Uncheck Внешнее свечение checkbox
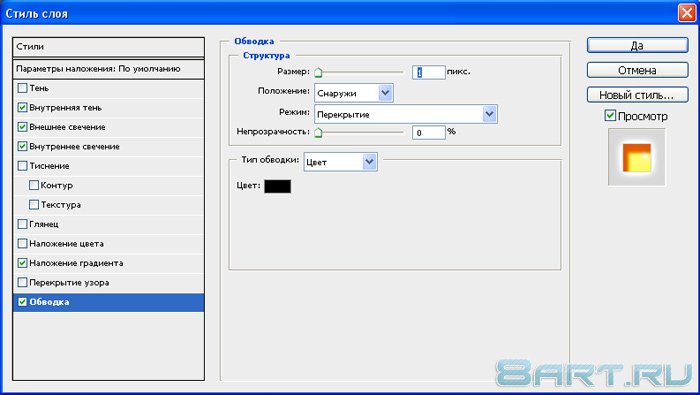The height and width of the screenshot is (395, 700). 22,127
